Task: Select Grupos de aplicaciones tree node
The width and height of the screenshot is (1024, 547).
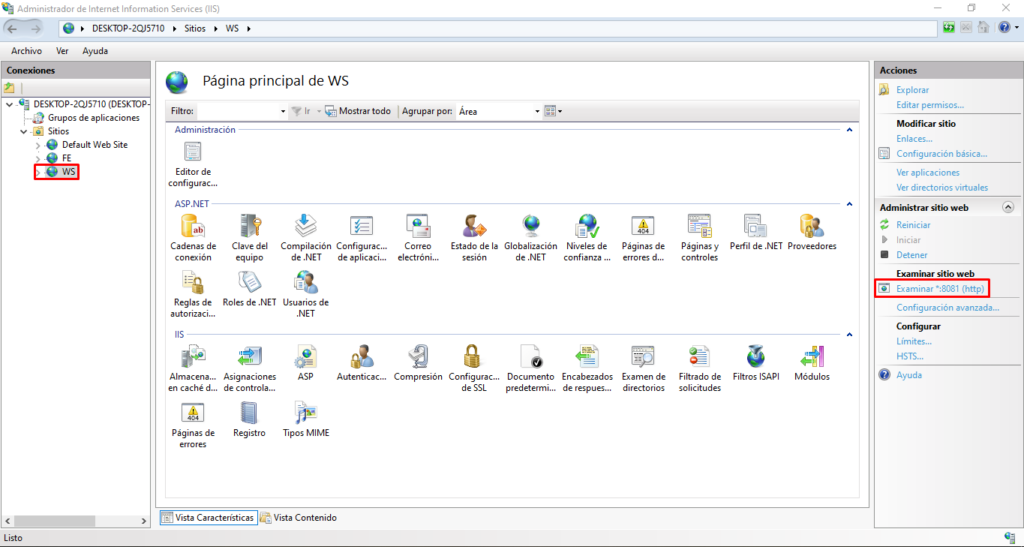Action: [x=93, y=118]
